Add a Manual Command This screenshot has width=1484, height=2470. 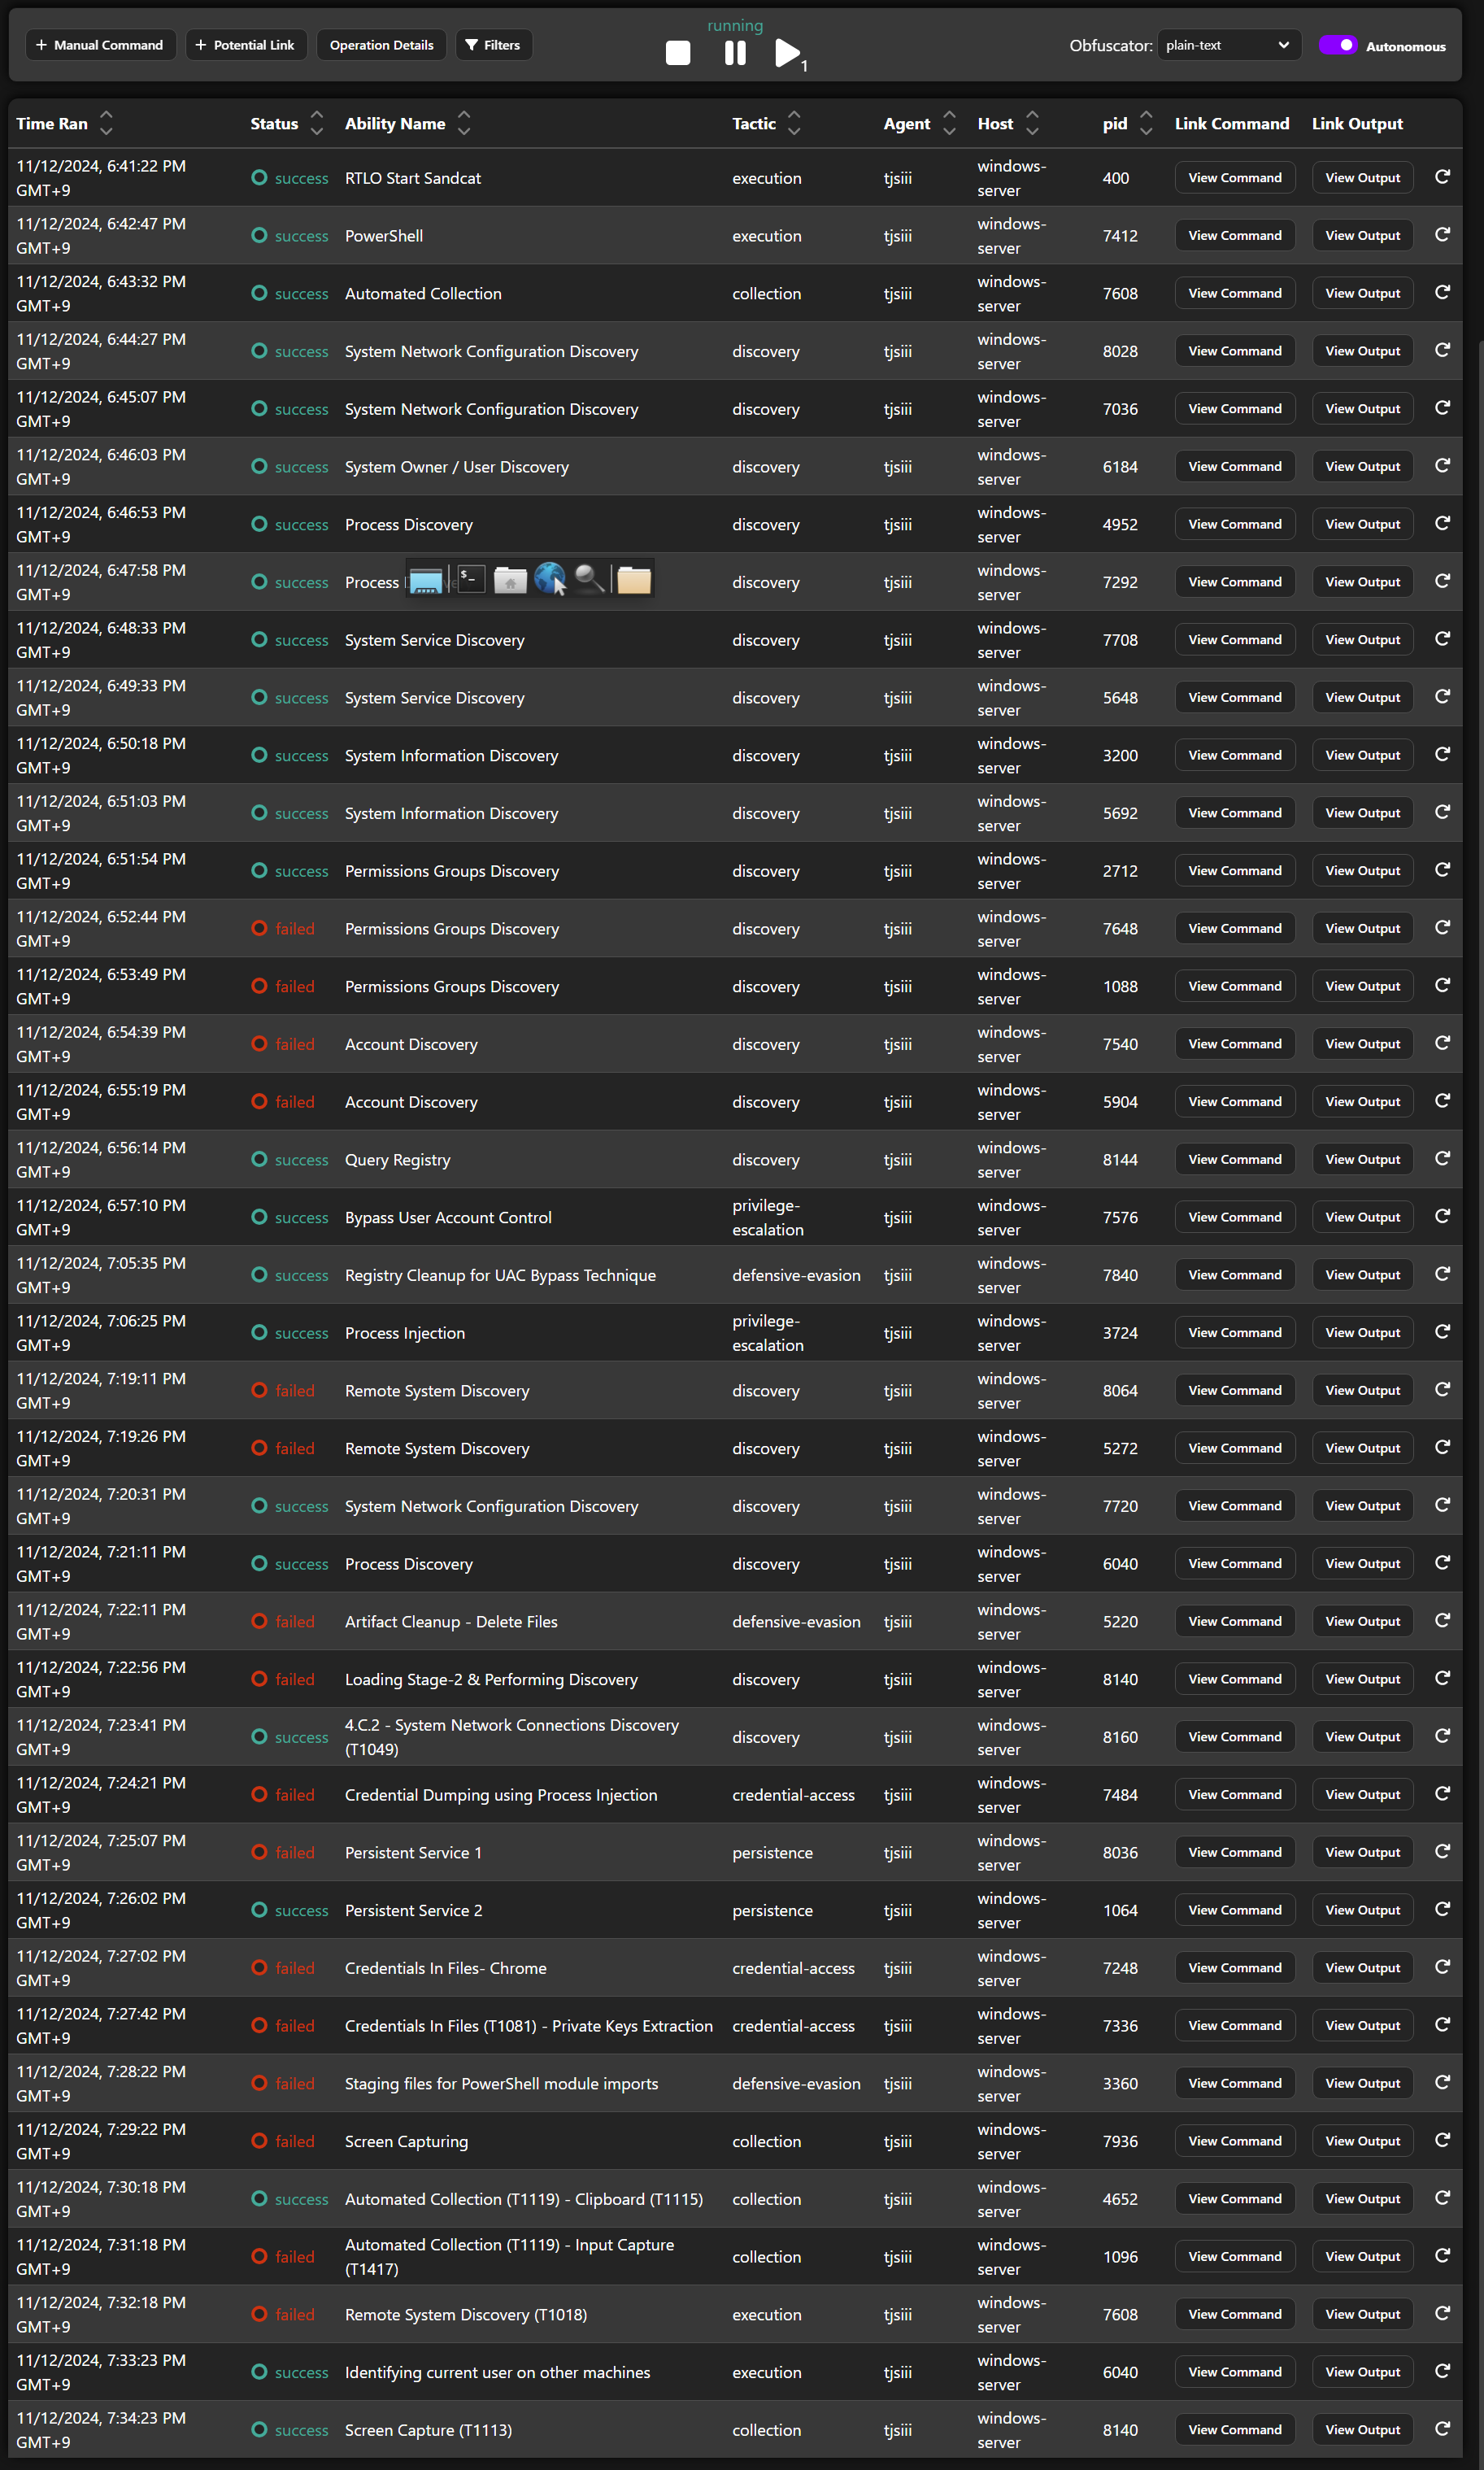coord(100,46)
